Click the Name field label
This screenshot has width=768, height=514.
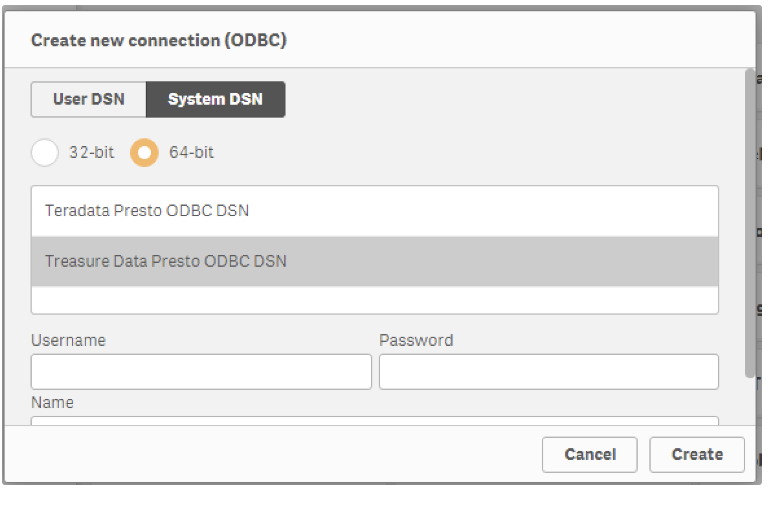(52, 402)
